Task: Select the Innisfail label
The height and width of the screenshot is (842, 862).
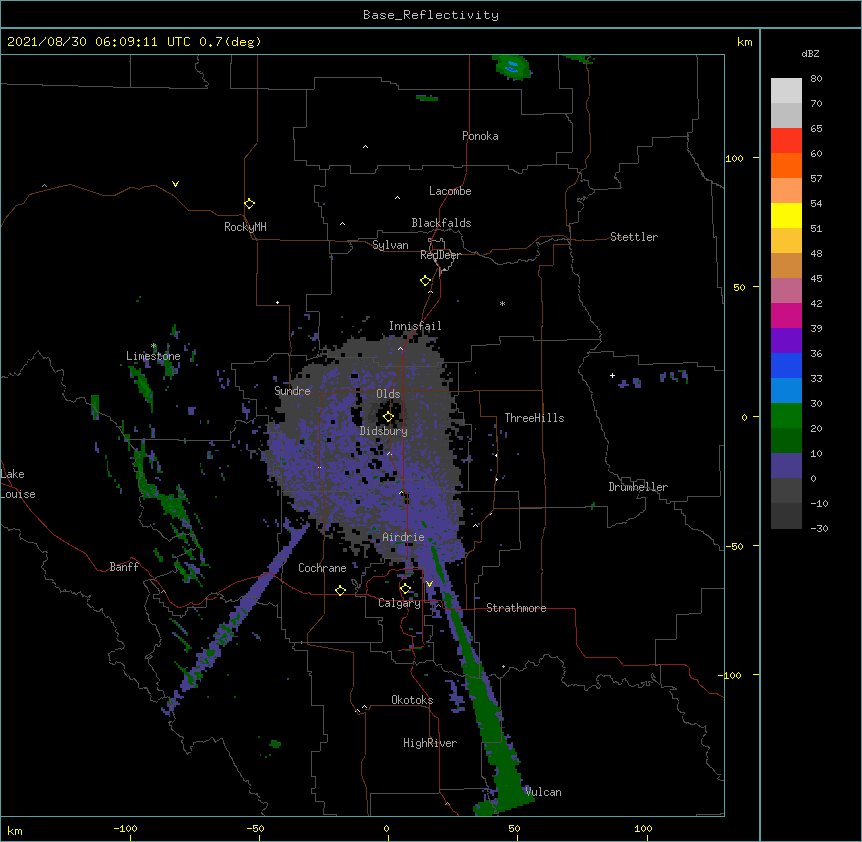Action: pyautogui.click(x=415, y=326)
